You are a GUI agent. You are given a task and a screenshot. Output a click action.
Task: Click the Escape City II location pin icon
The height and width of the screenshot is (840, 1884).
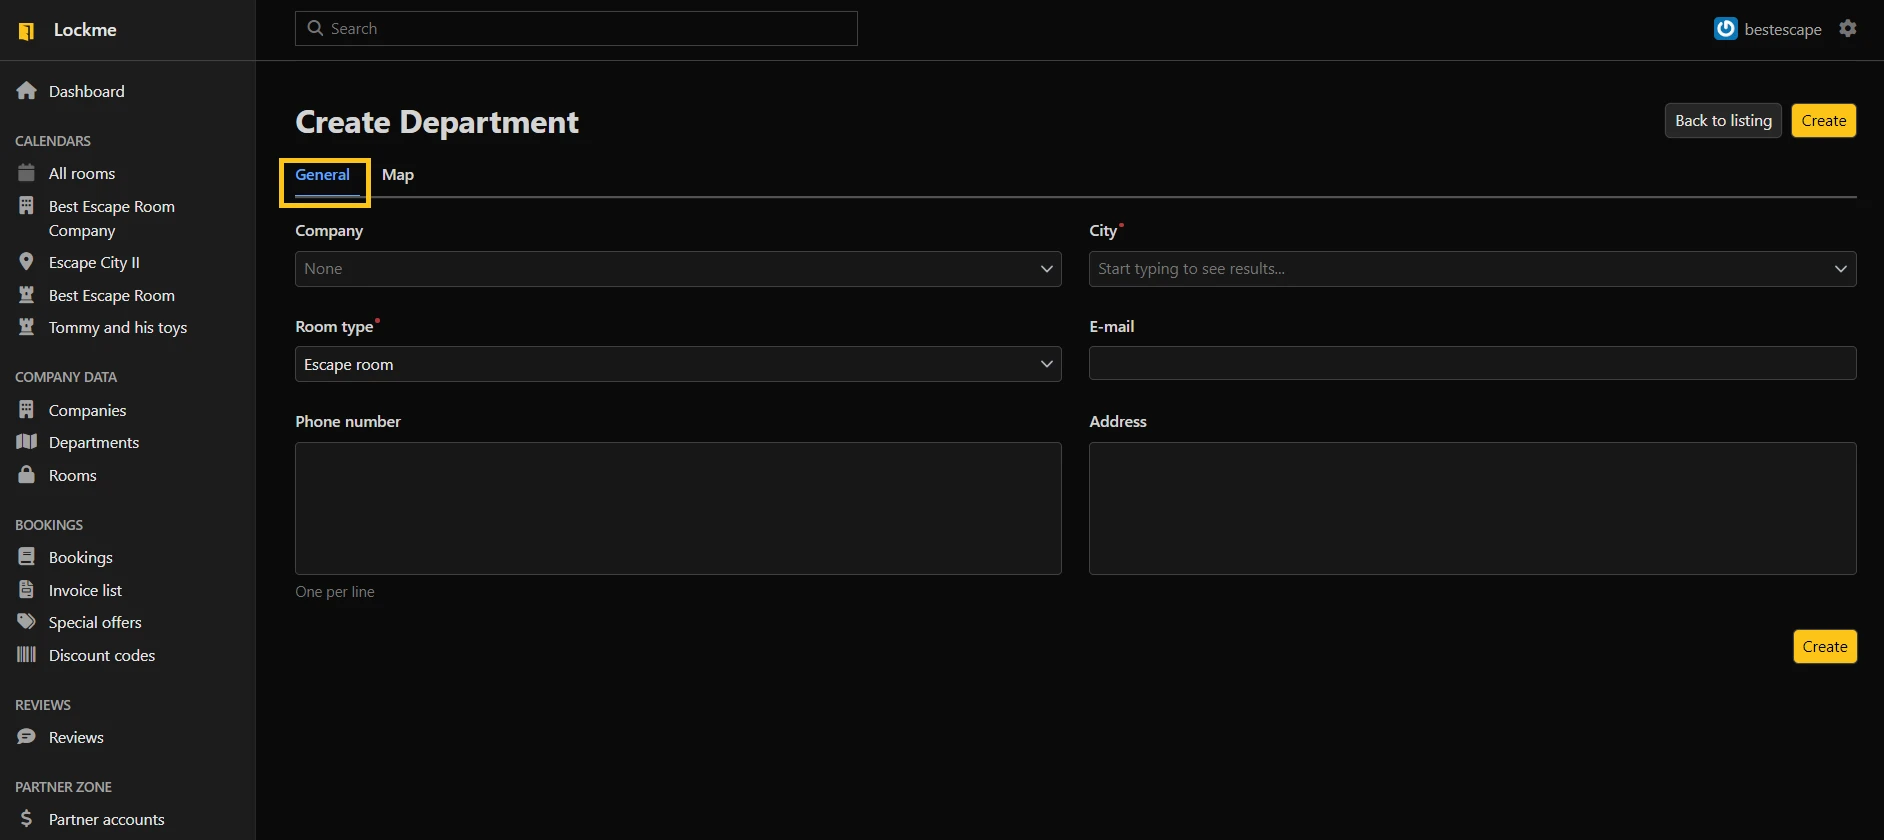(27, 262)
